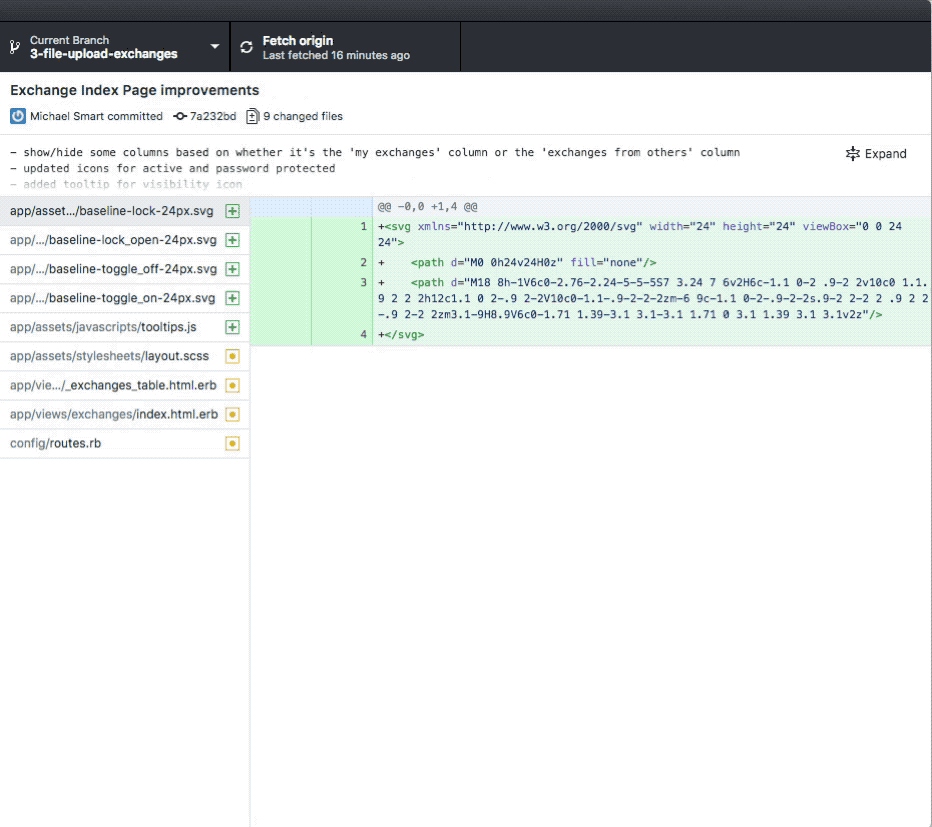Click the added status icon for tooltips.js
The image size is (932, 827).
[231, 326]
